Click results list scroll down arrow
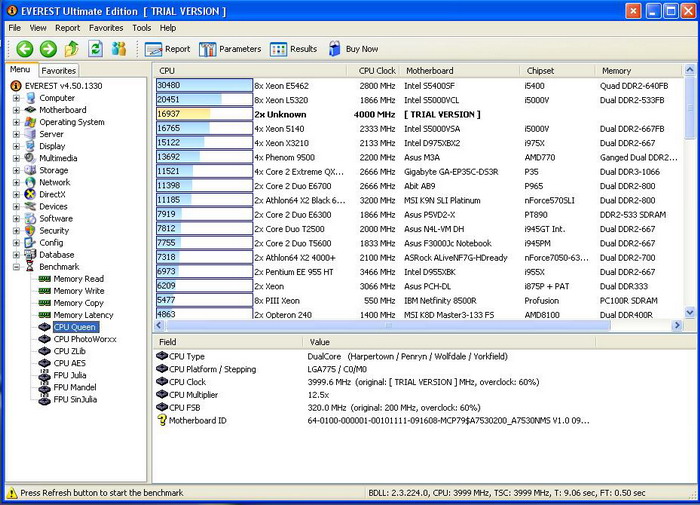700x505 pixels. 690,313
